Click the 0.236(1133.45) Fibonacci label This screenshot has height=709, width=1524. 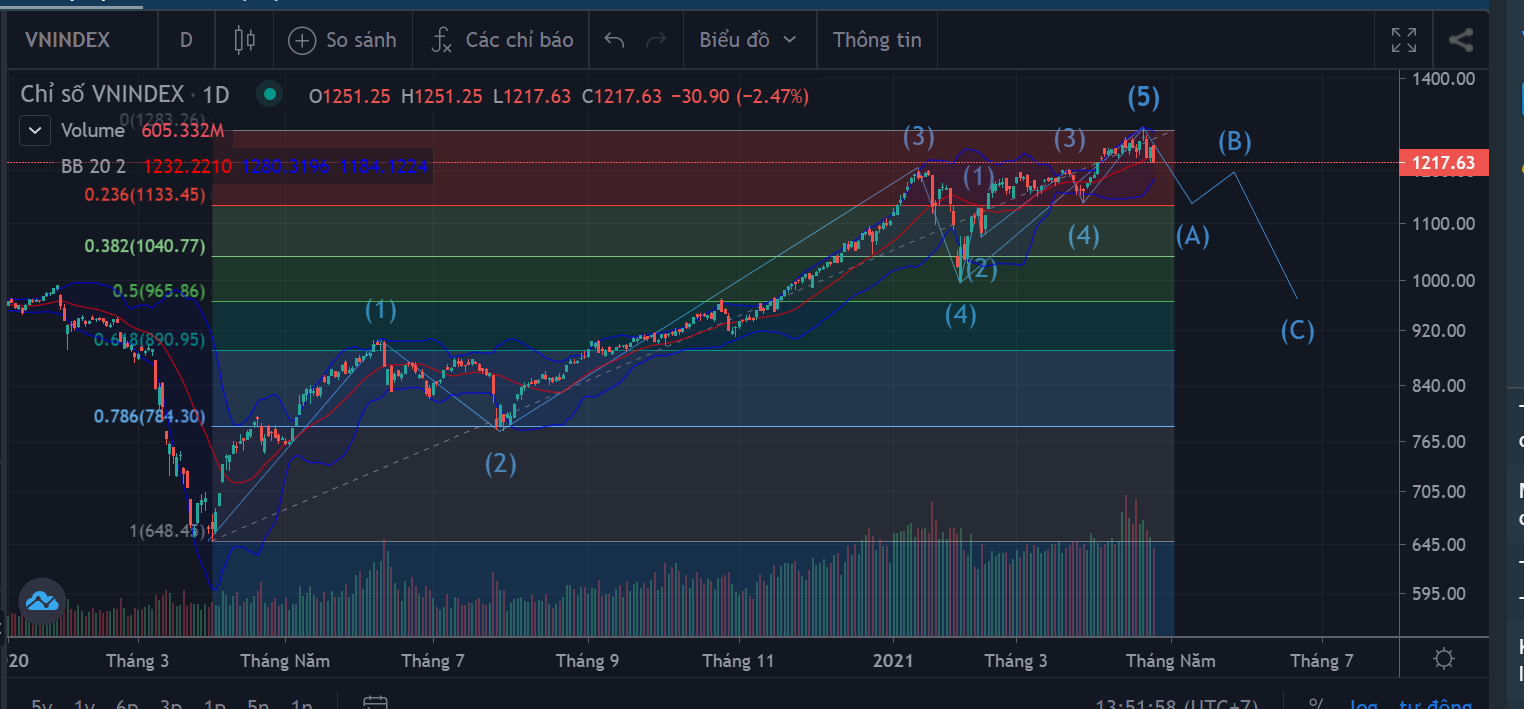click(145, 195)
